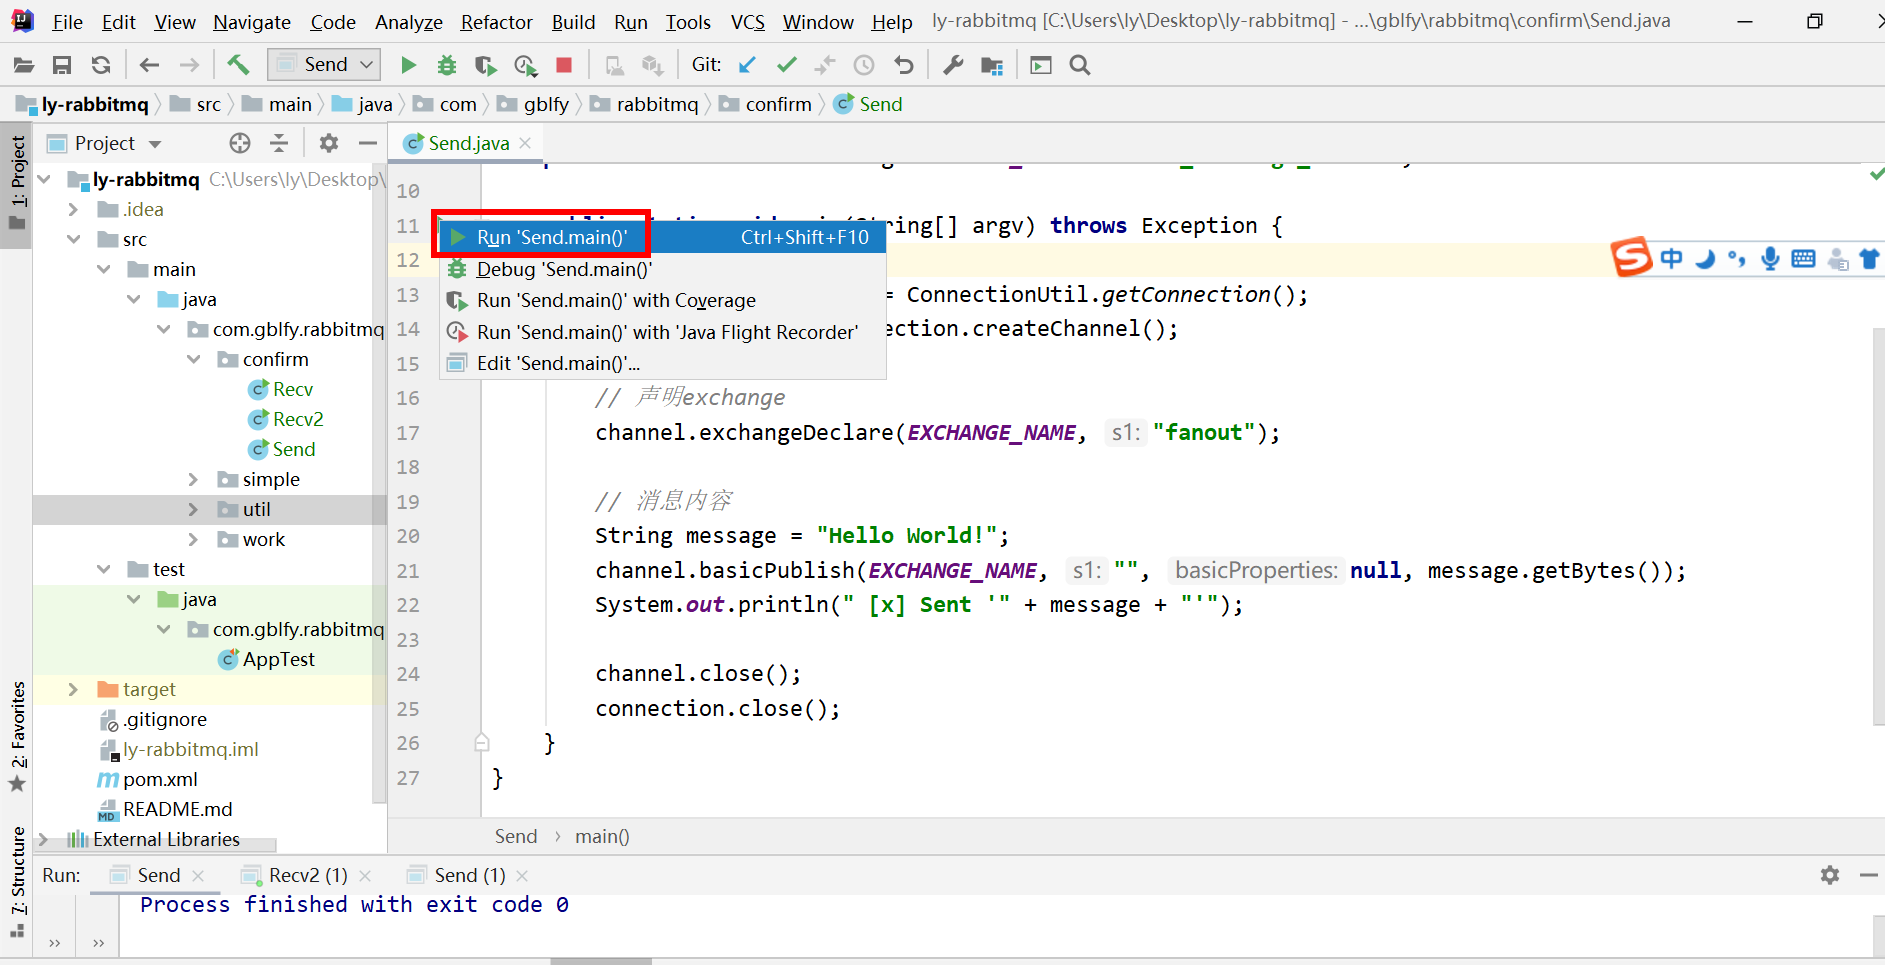Navigate forward with the right arrow
1885x965 pixels.
tap(189, 65)
